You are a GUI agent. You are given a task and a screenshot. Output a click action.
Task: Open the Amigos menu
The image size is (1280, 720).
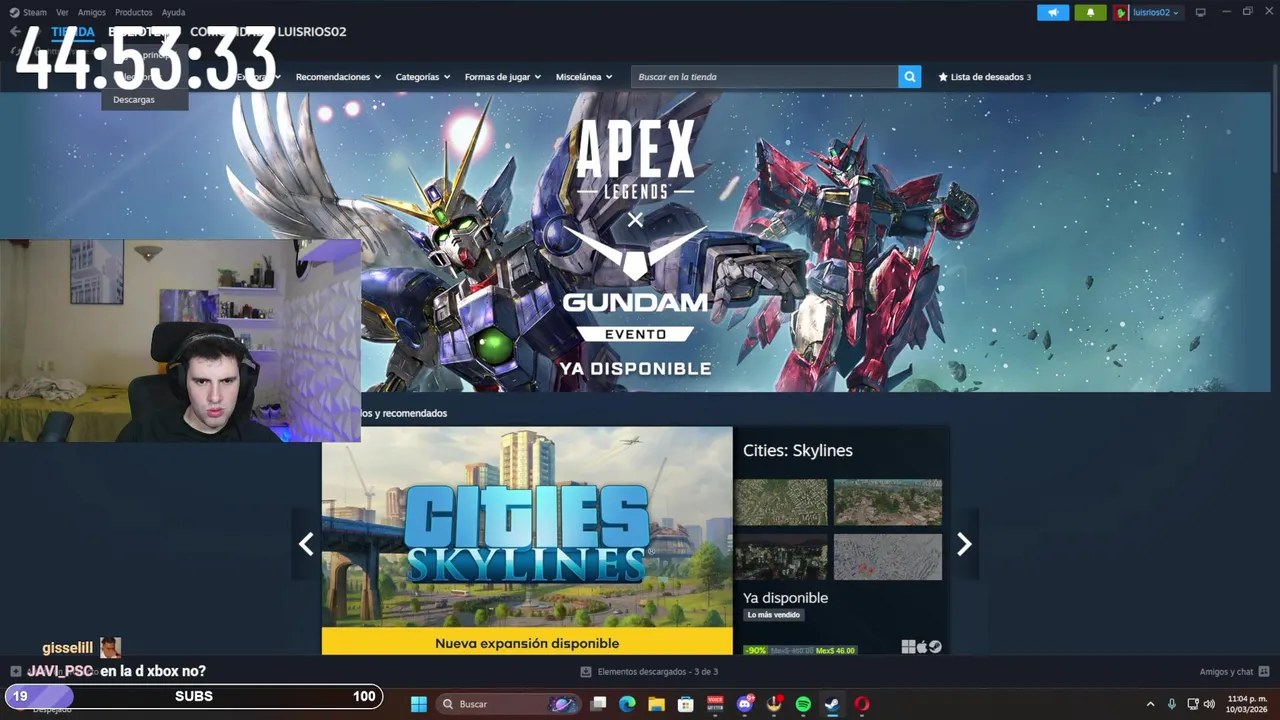point(92,12)
